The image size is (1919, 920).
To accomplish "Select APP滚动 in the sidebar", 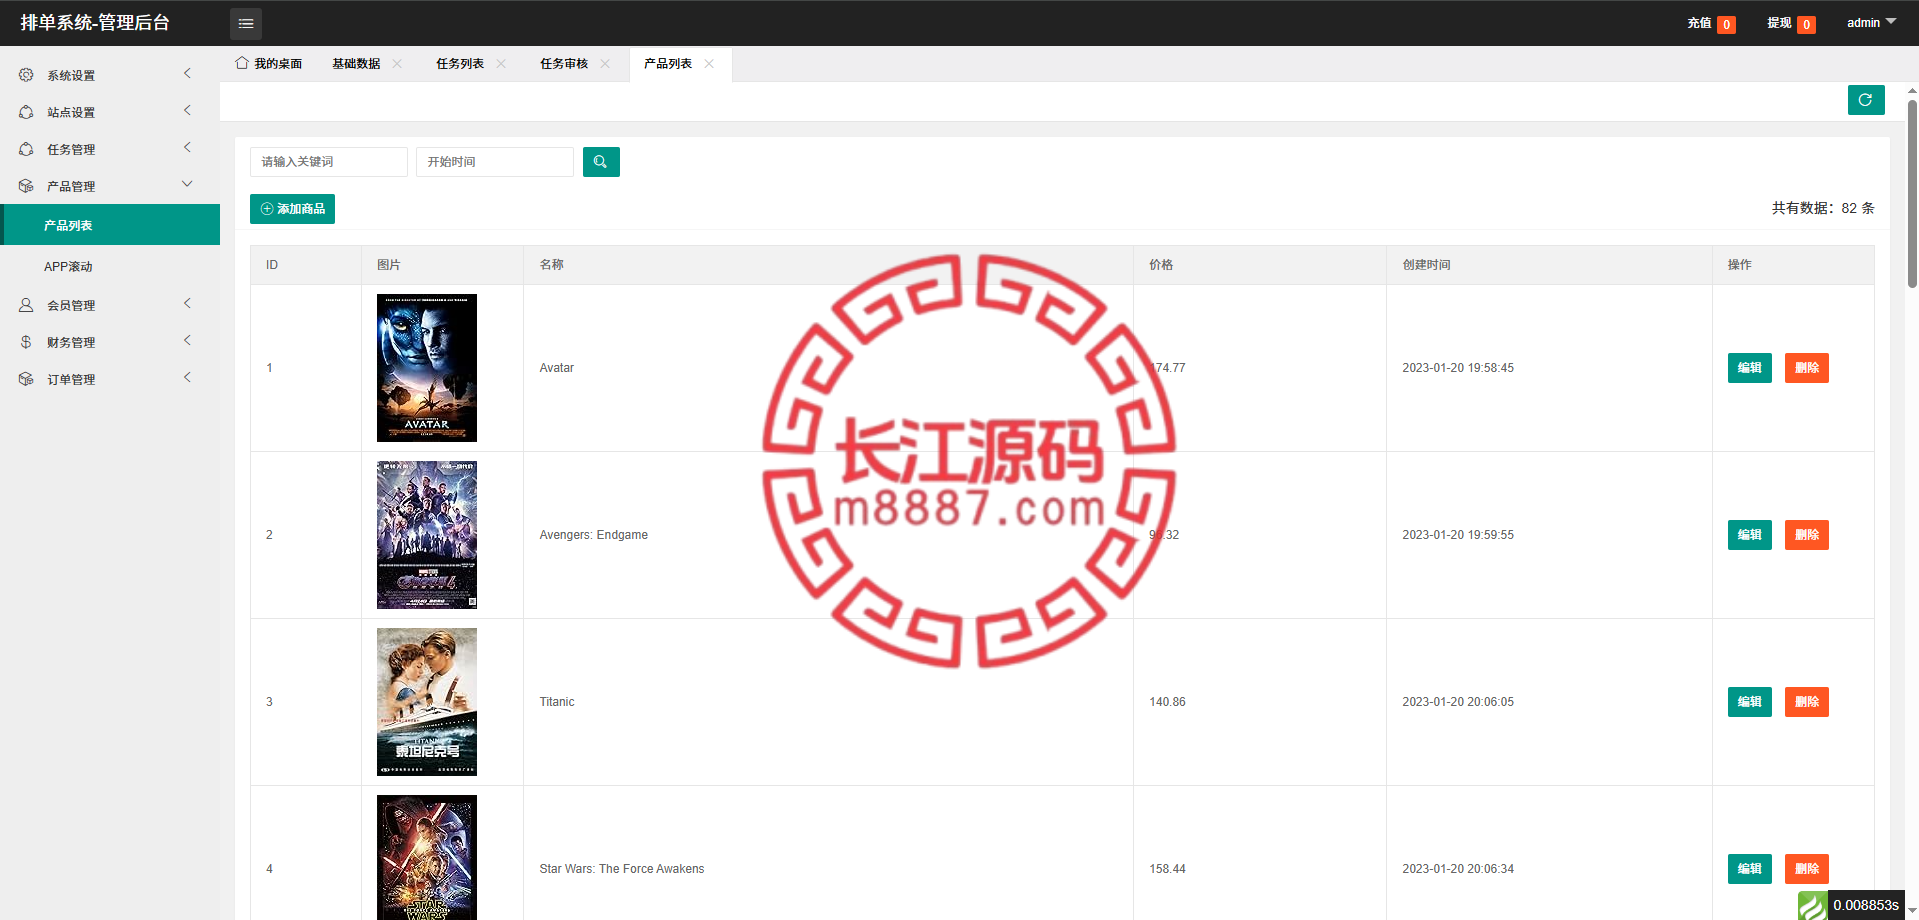I will point(110,266).
